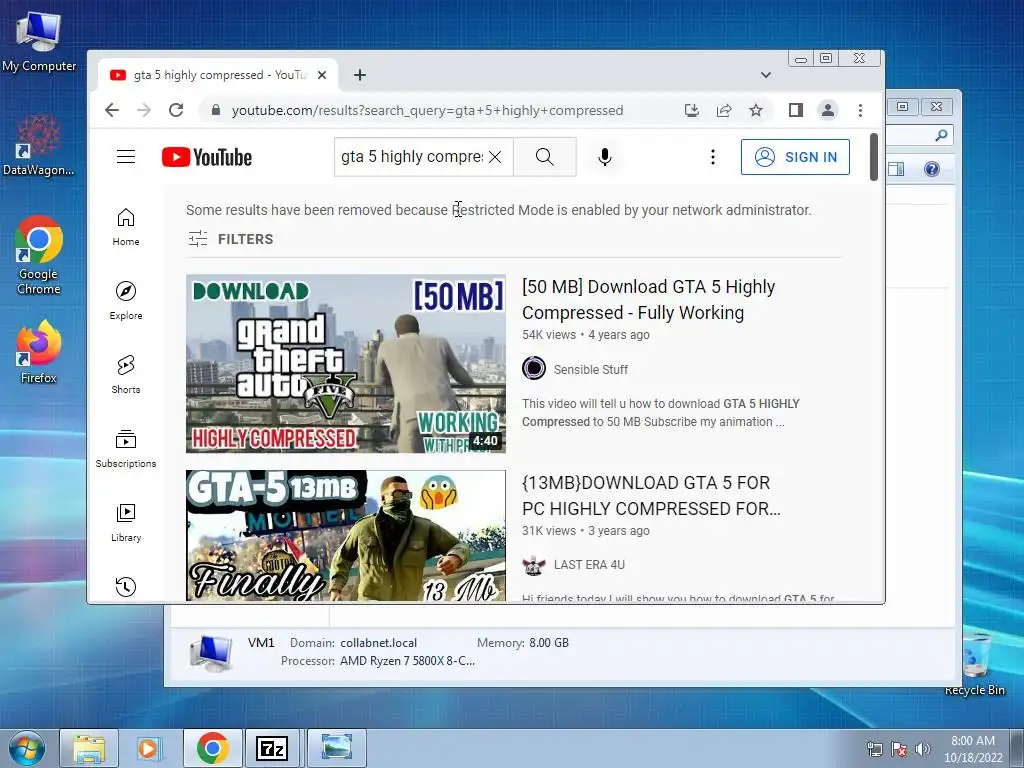Open the GTA-5 13MB video thumbnail
The image size is (1024, 768).
click(x=345, y=535)
